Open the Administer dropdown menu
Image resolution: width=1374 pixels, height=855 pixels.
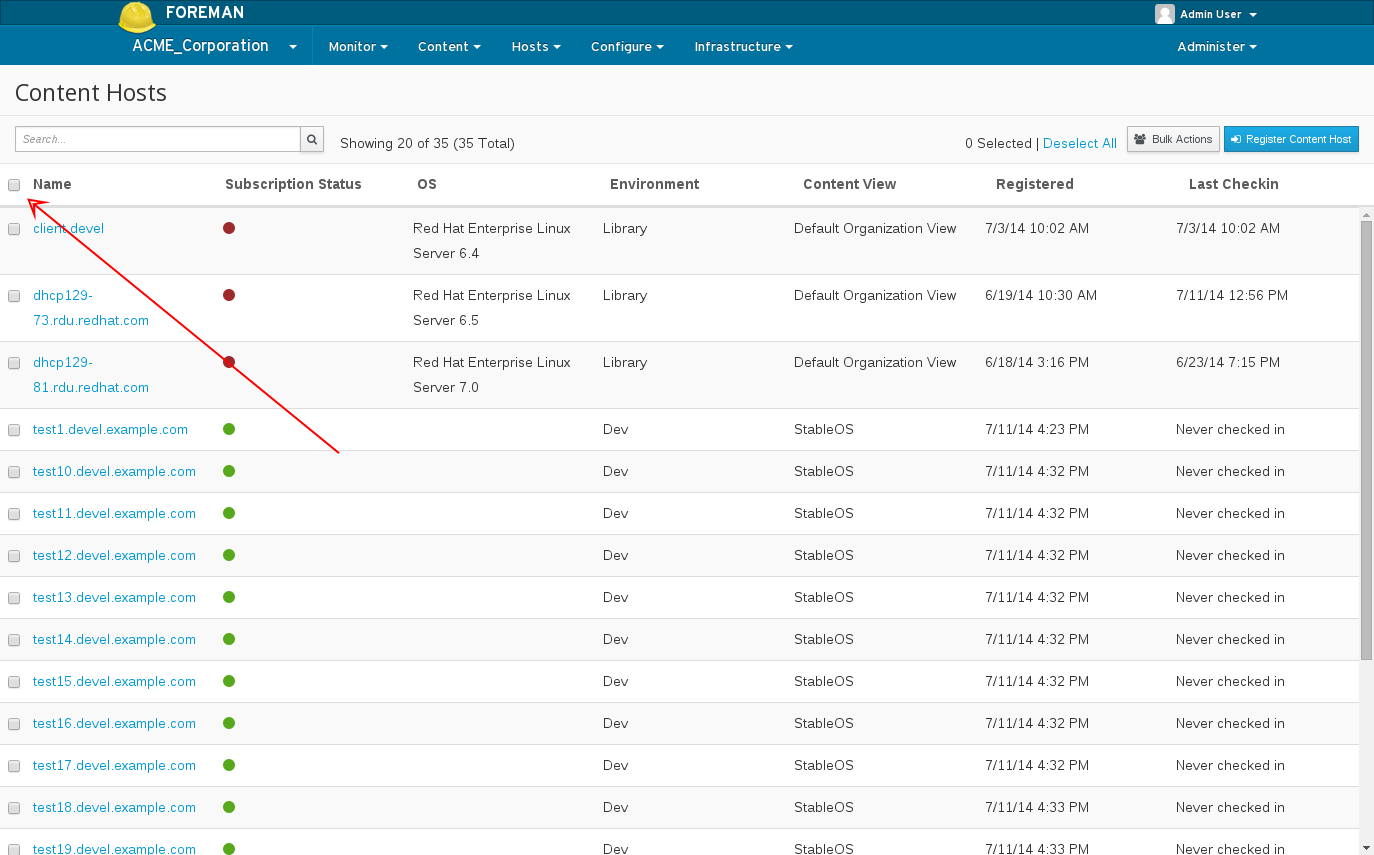click(1217, 47)
